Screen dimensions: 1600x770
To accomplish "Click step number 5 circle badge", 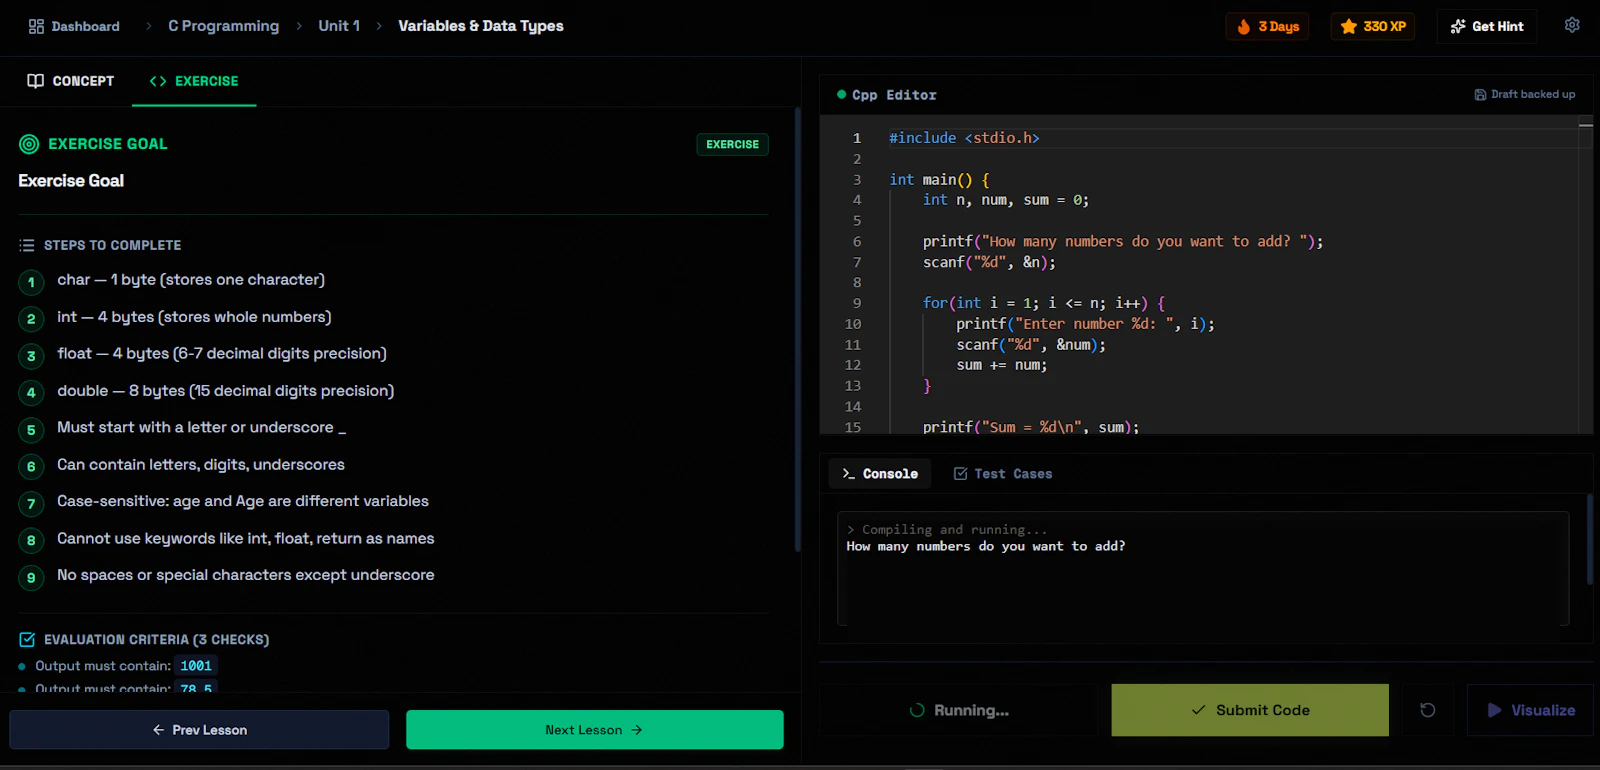I will pos(31,430).
